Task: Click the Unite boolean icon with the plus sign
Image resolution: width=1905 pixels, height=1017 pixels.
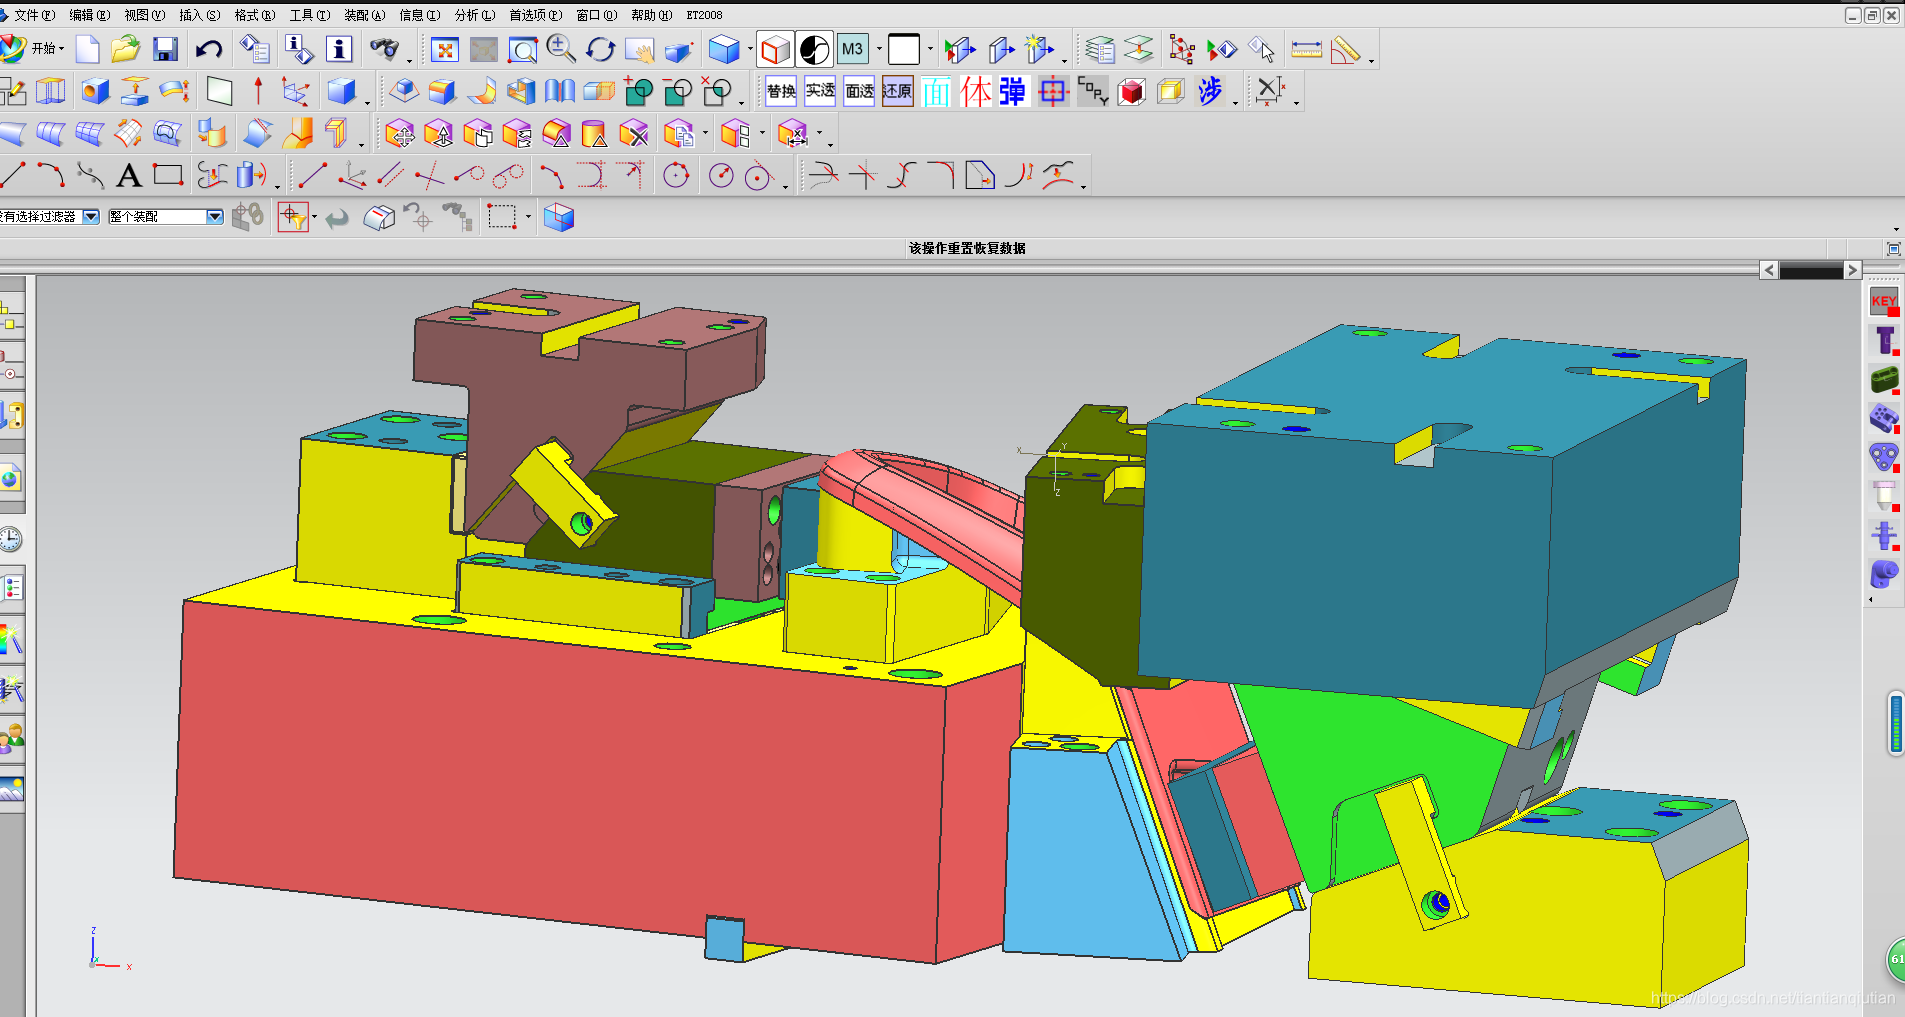Action: click(638, 91)
